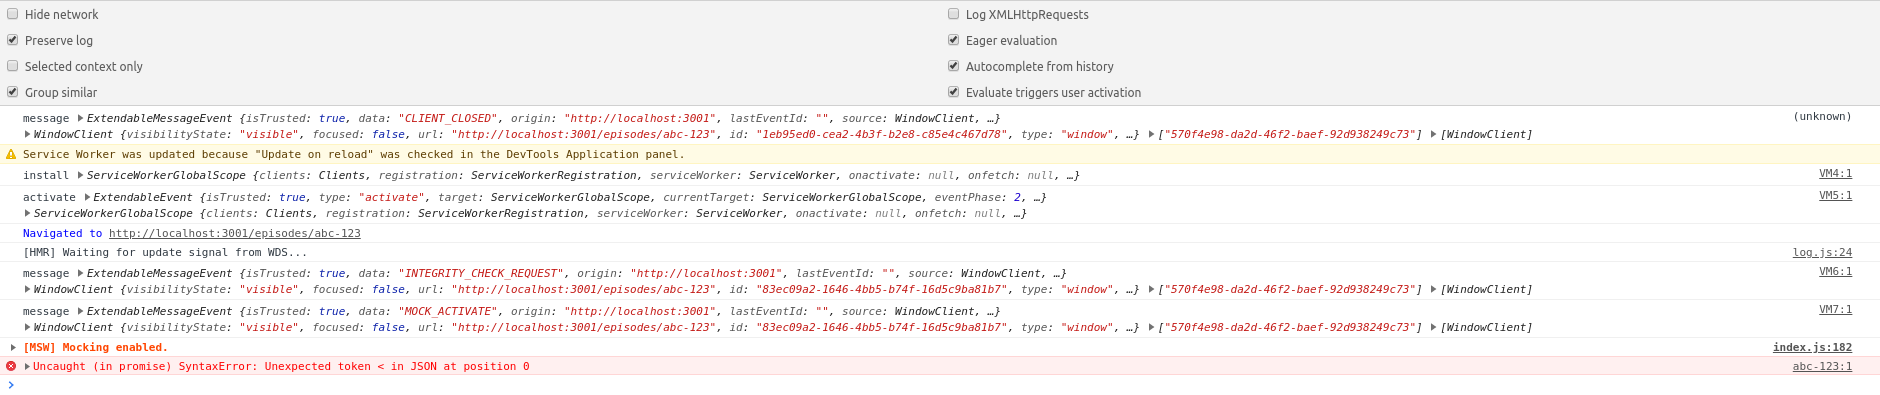The image size is (1880, 395).
Task: Uncheck Evaluate triggers user activation
Action: pyautogui.click(x=954, y=92)
